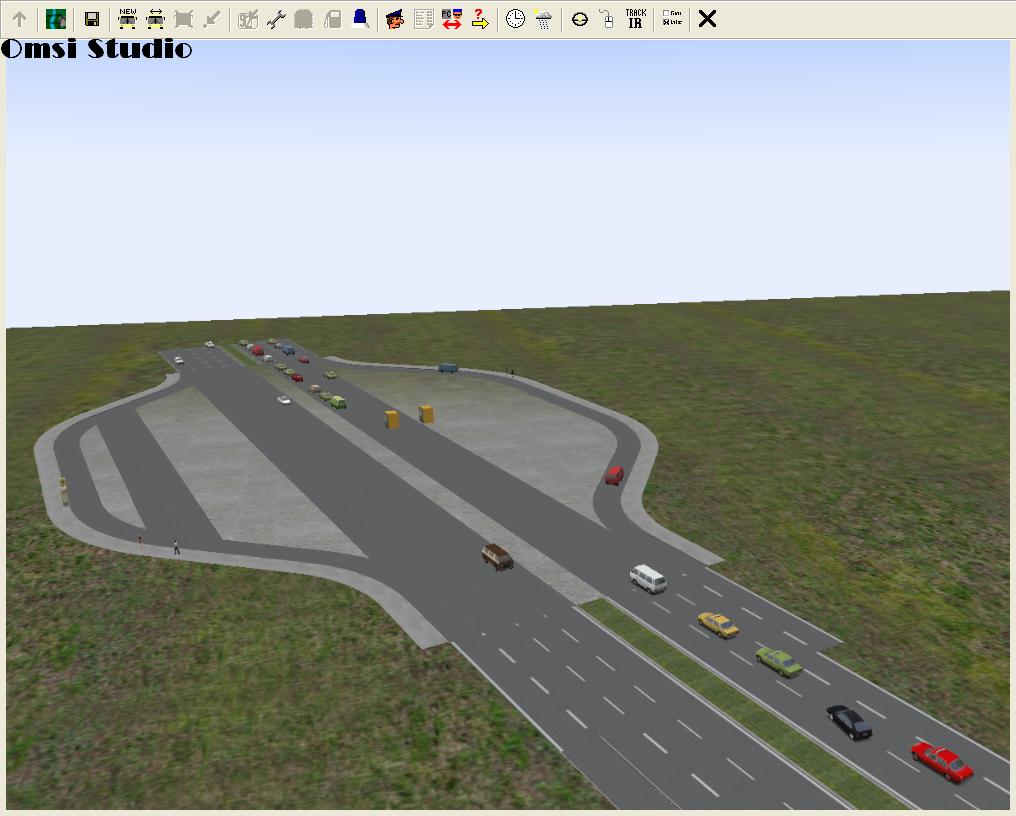The width and height of the screenshot is (1016, 816).
Task: Click the bus icon with double arrow
Action: (x=155, y=19)
